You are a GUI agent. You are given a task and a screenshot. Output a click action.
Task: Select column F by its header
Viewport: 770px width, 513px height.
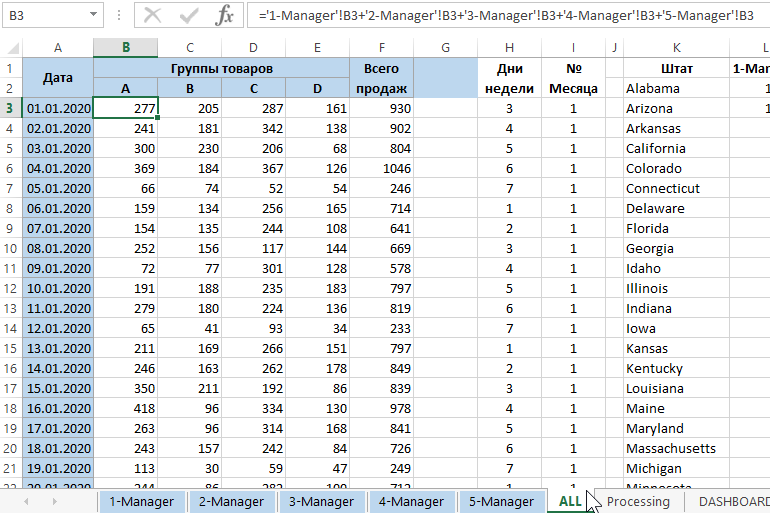381,48
